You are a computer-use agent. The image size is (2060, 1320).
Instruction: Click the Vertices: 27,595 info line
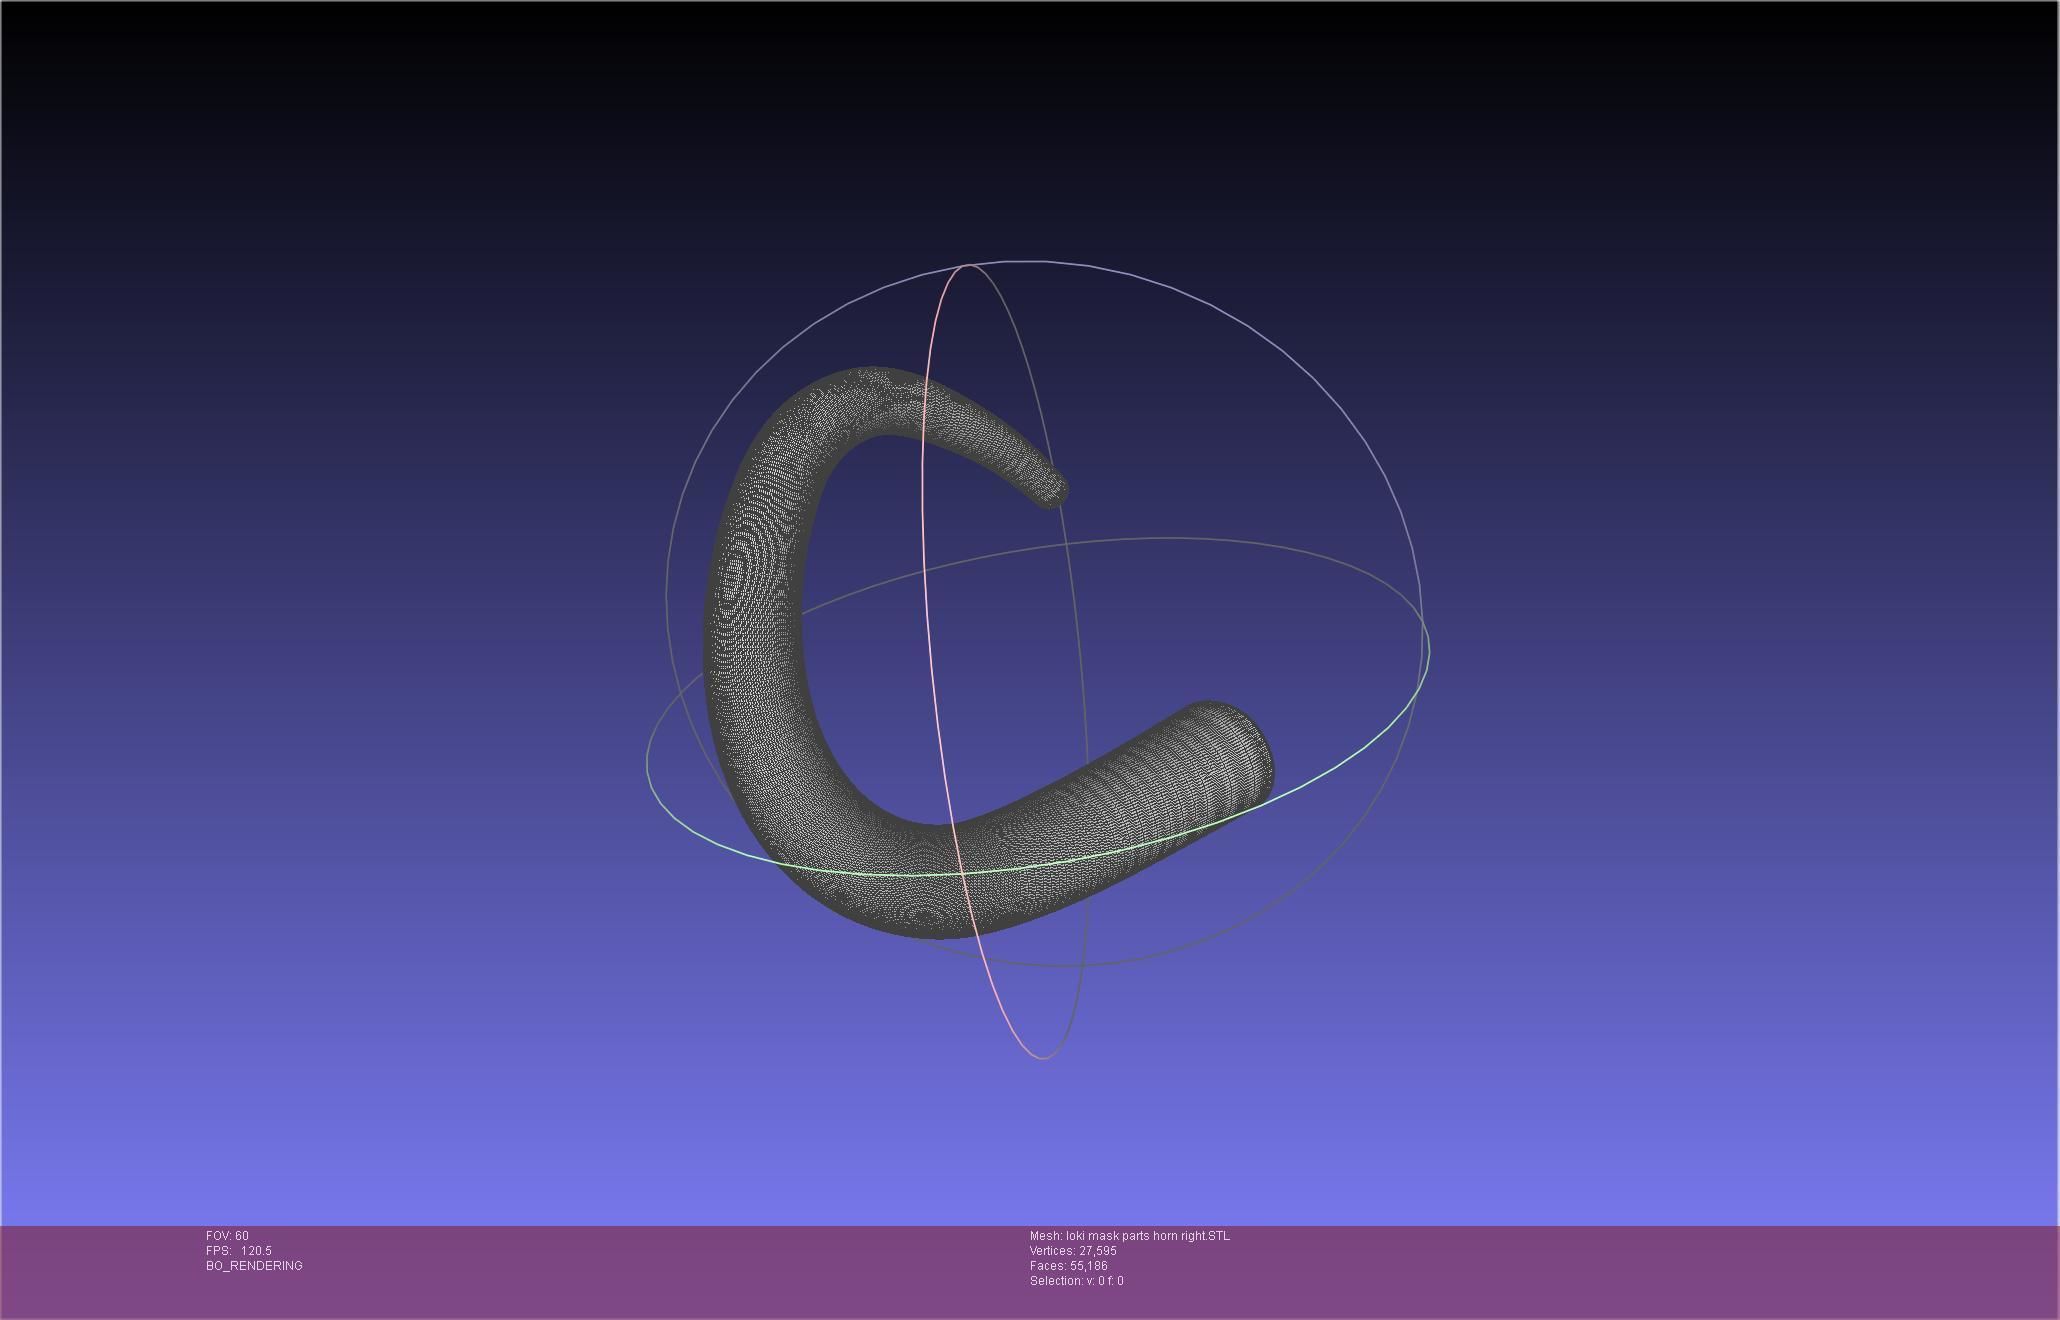1072,1251
